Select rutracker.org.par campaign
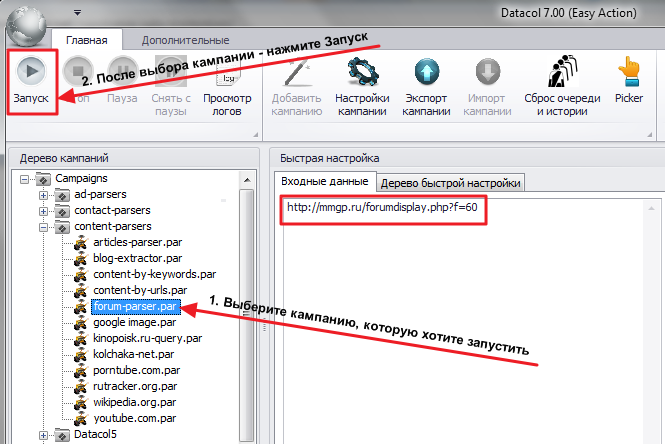 click(x=135, y=386)
